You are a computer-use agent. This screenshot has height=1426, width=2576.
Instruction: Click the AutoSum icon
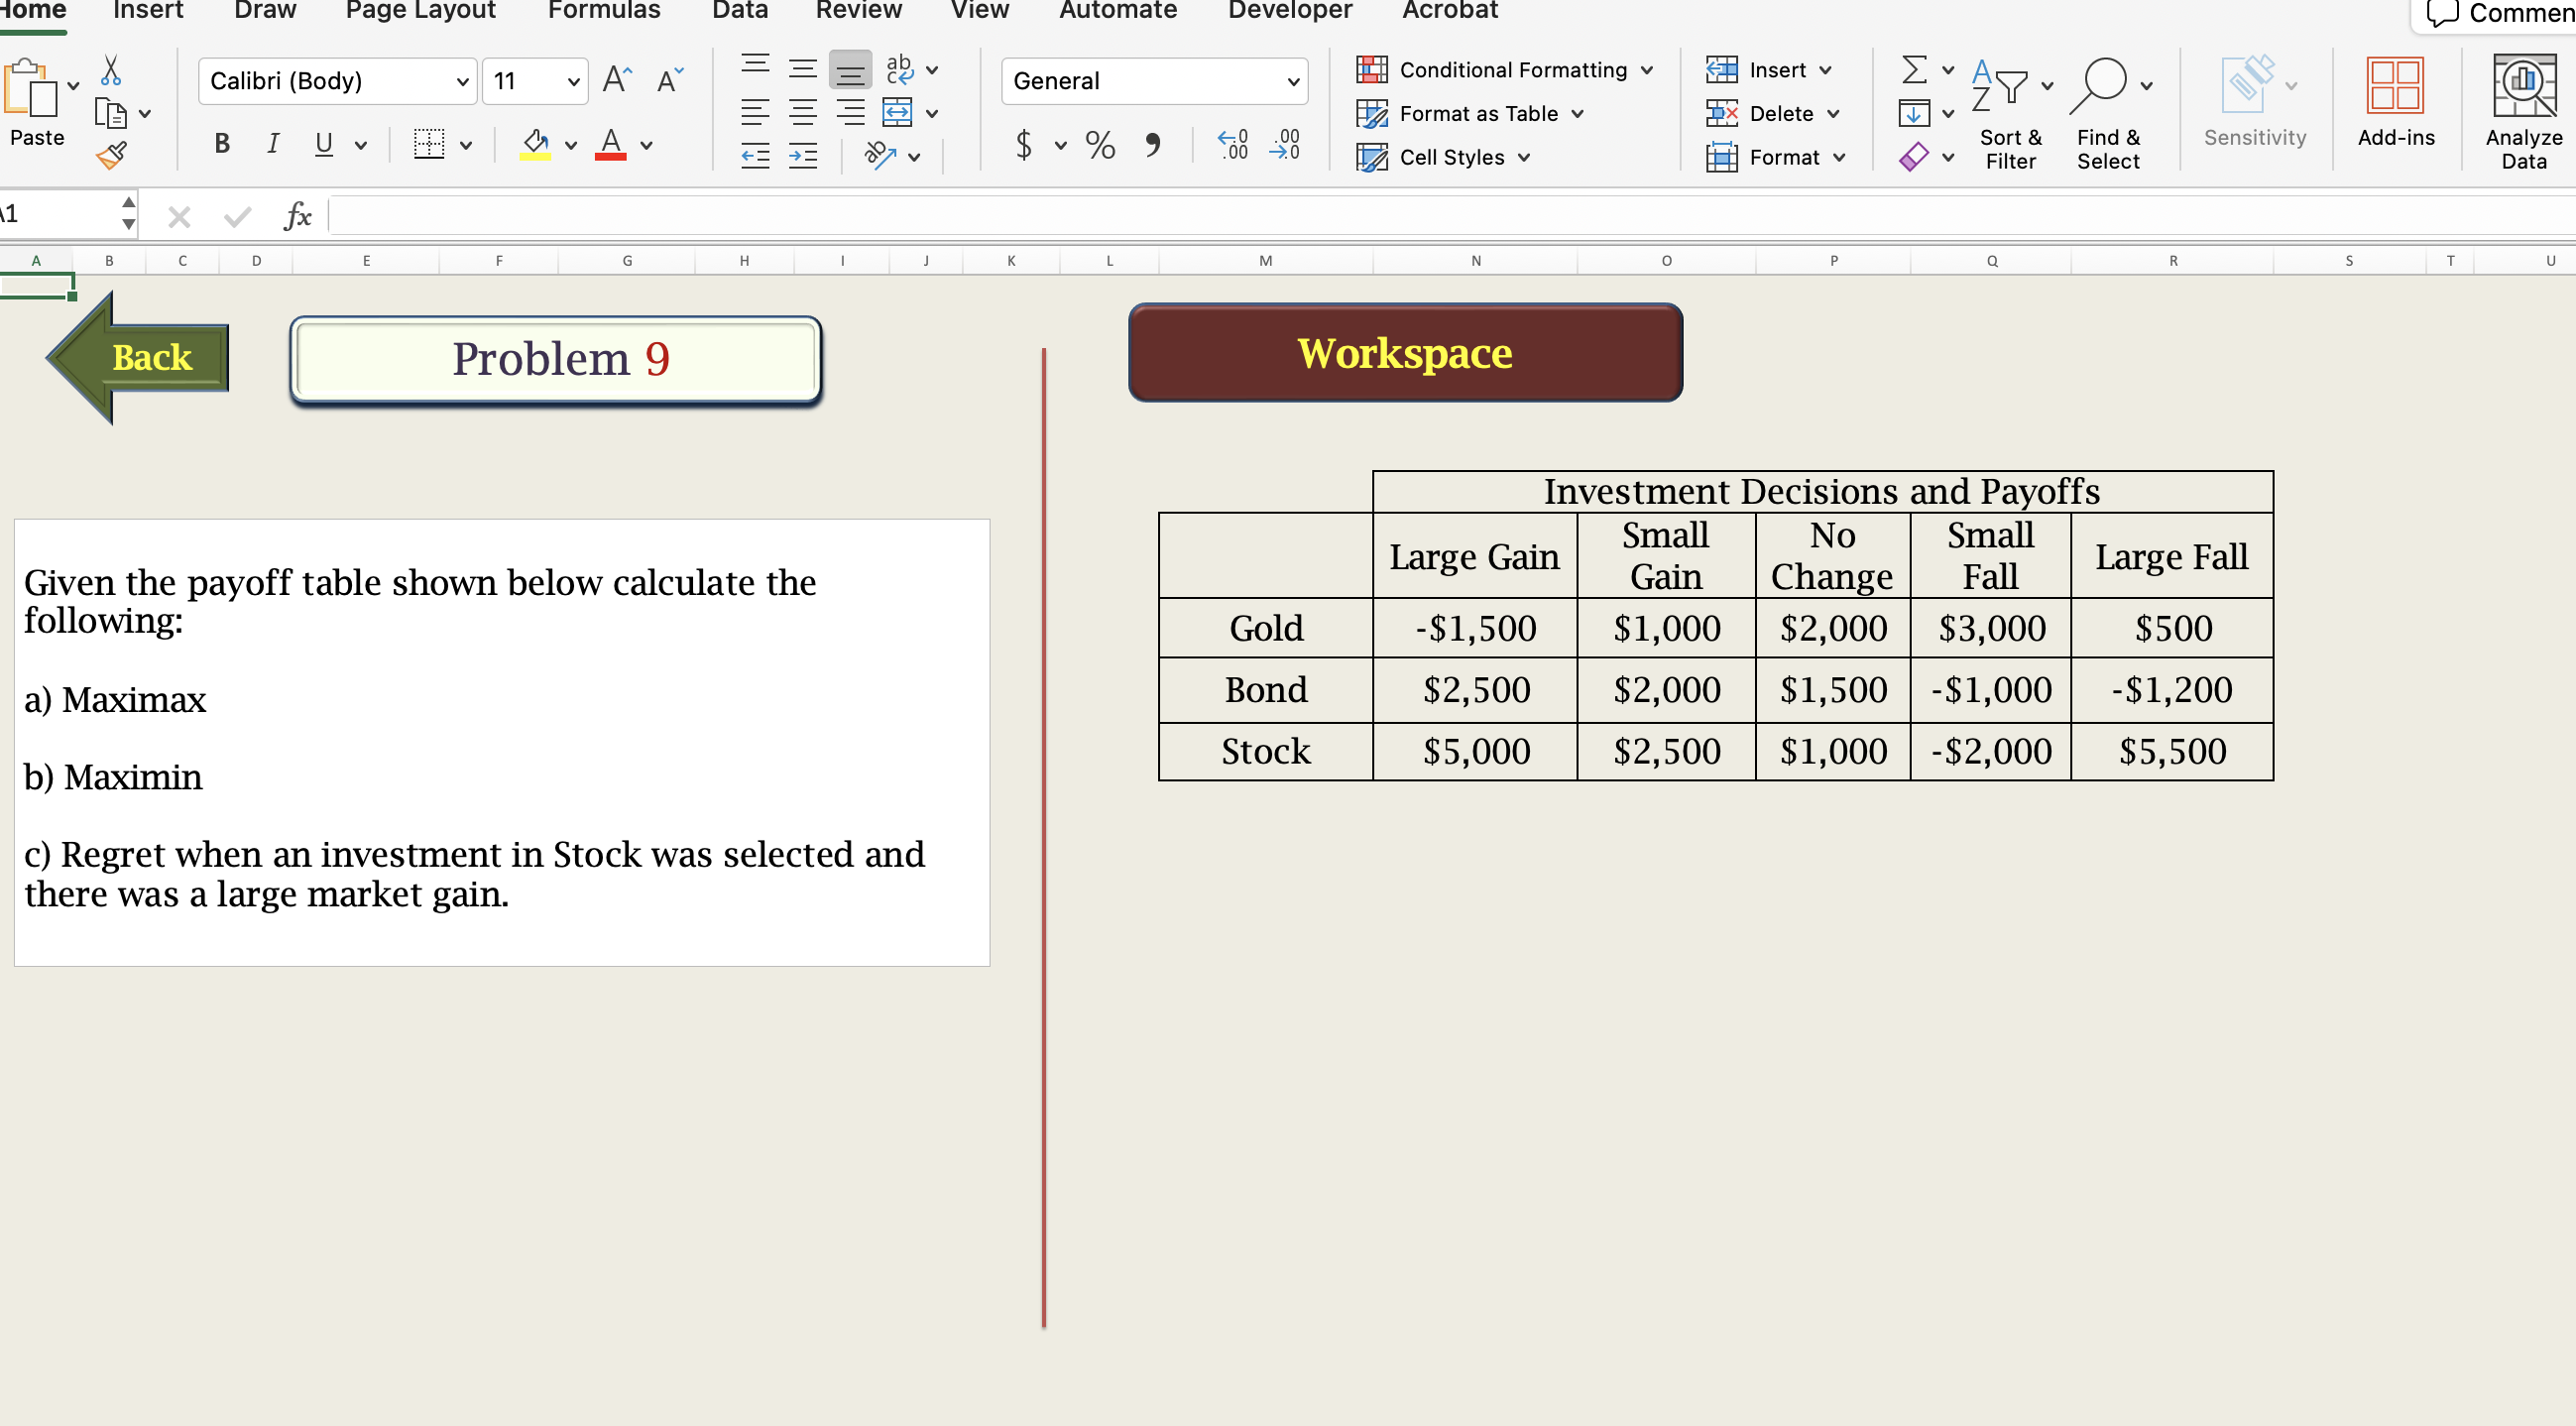(1916, 69)
